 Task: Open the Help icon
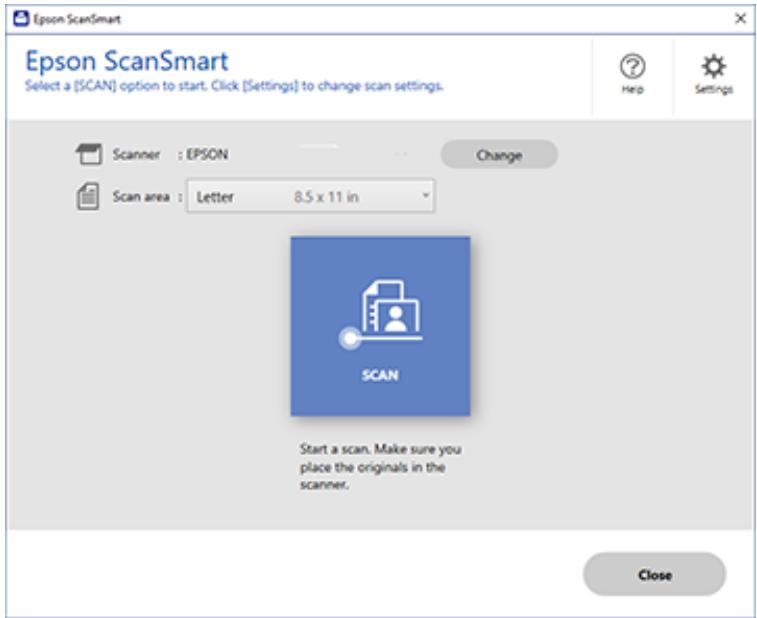pyautogui.click(x=632, y=74)
